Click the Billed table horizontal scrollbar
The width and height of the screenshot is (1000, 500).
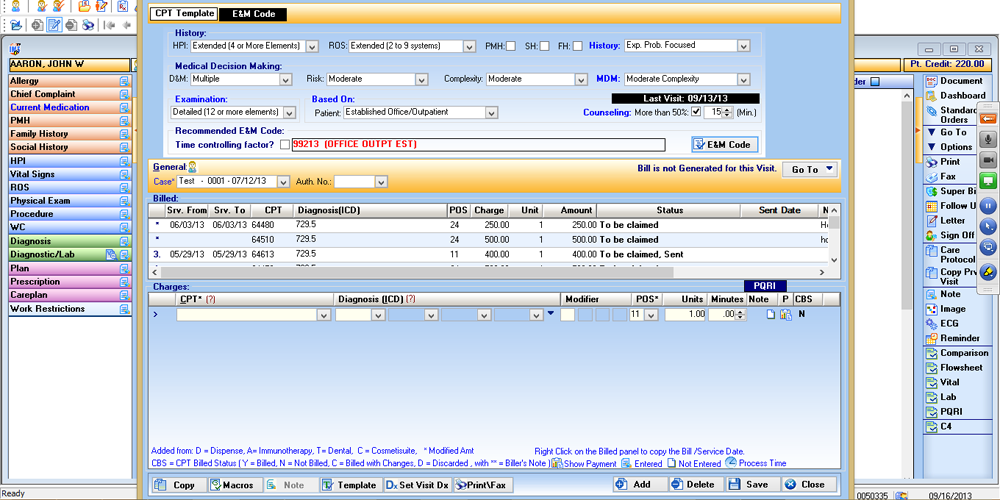point(417,272)
